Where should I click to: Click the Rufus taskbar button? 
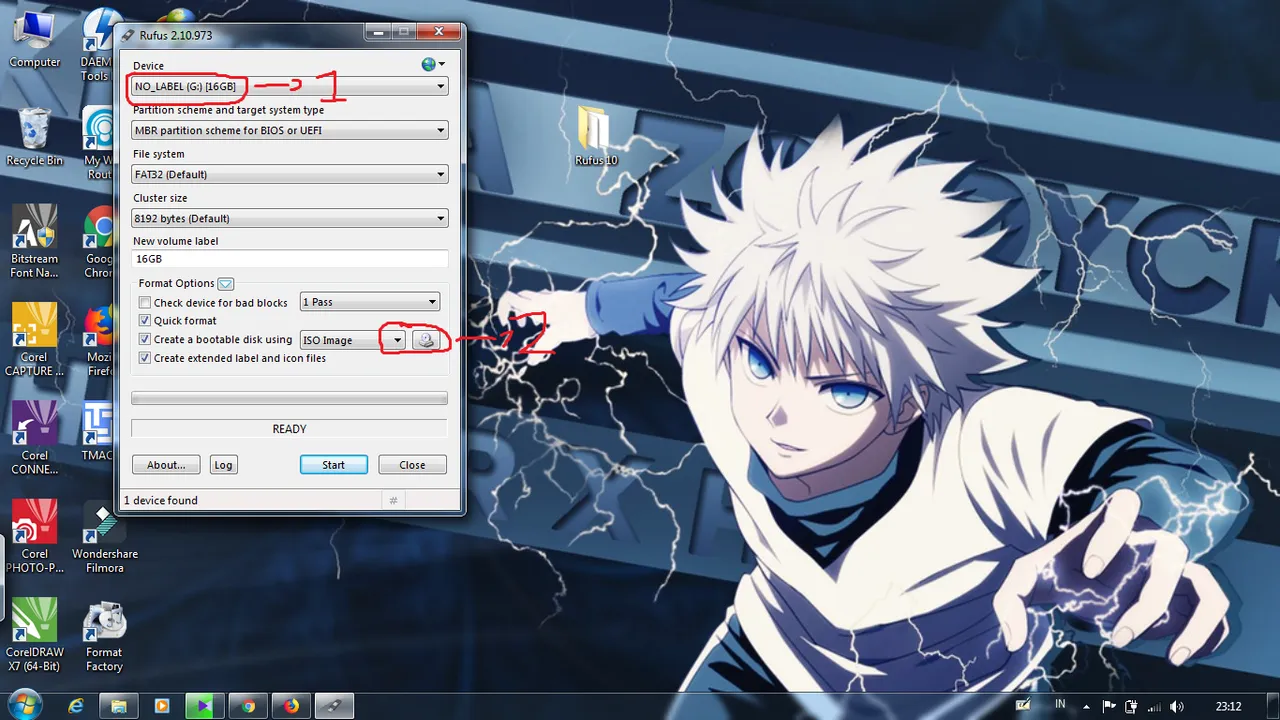point(334,706)
